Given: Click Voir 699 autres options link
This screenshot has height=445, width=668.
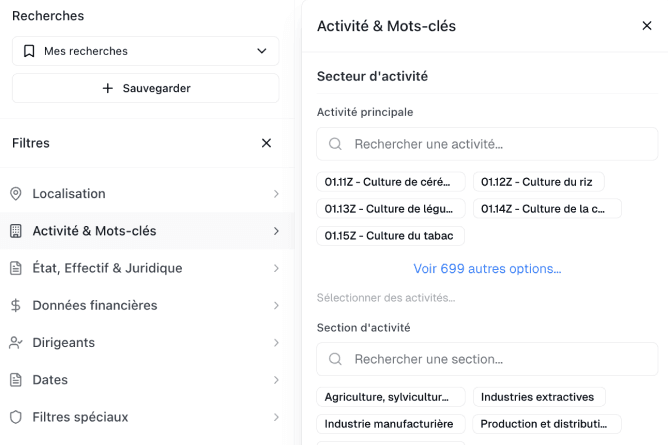Looking at the screenshot, I should (x=487, y=269).
